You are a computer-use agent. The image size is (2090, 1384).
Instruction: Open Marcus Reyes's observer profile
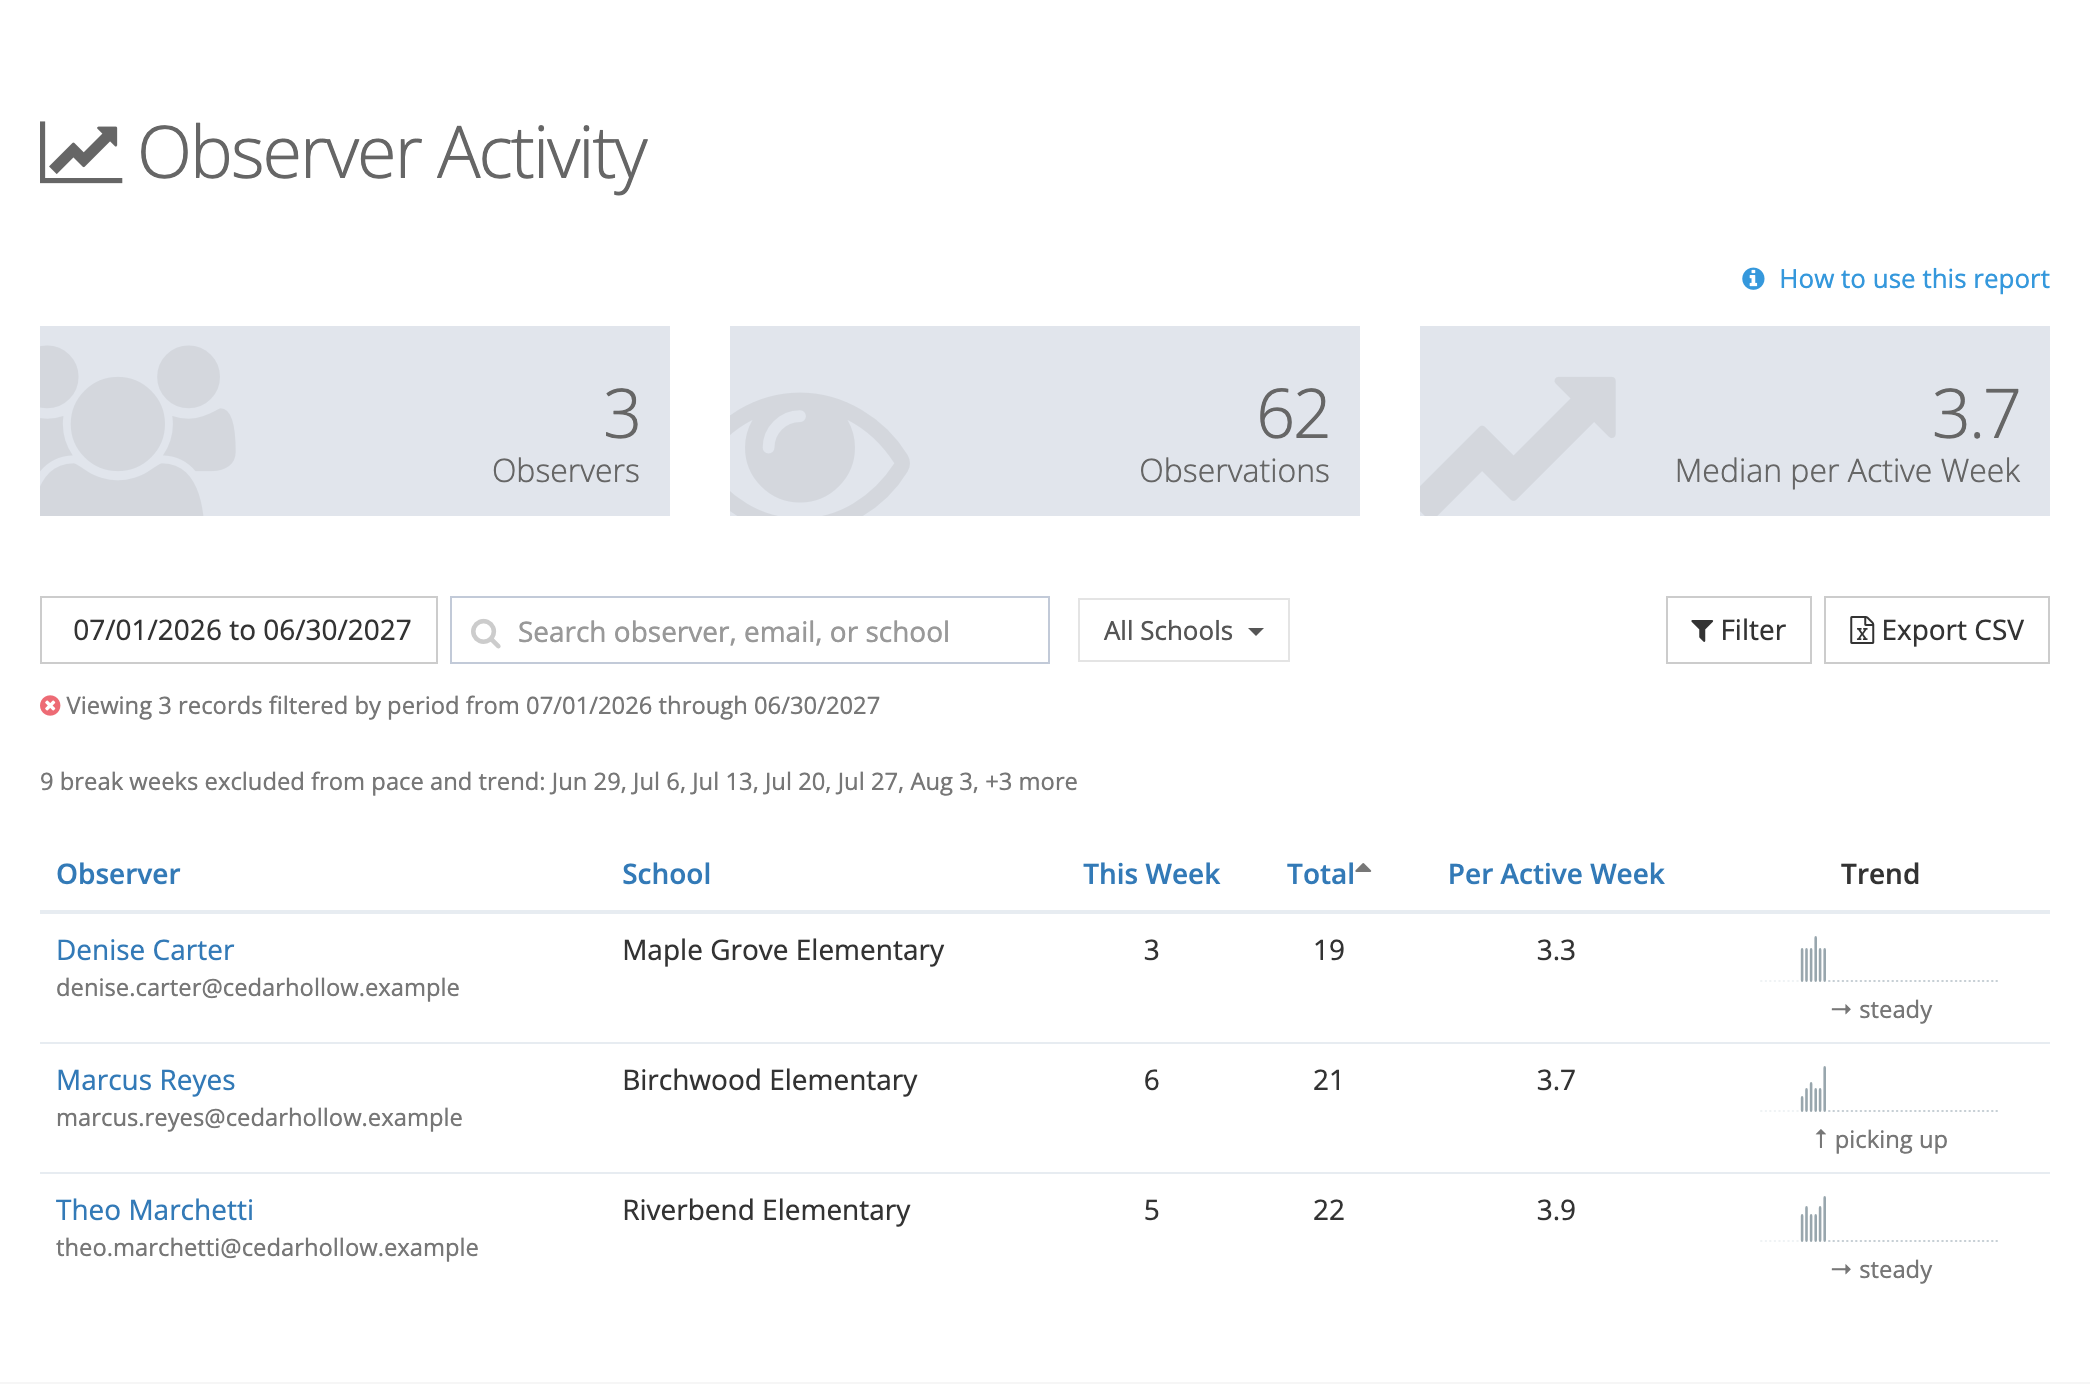(x=146, y=1080)
